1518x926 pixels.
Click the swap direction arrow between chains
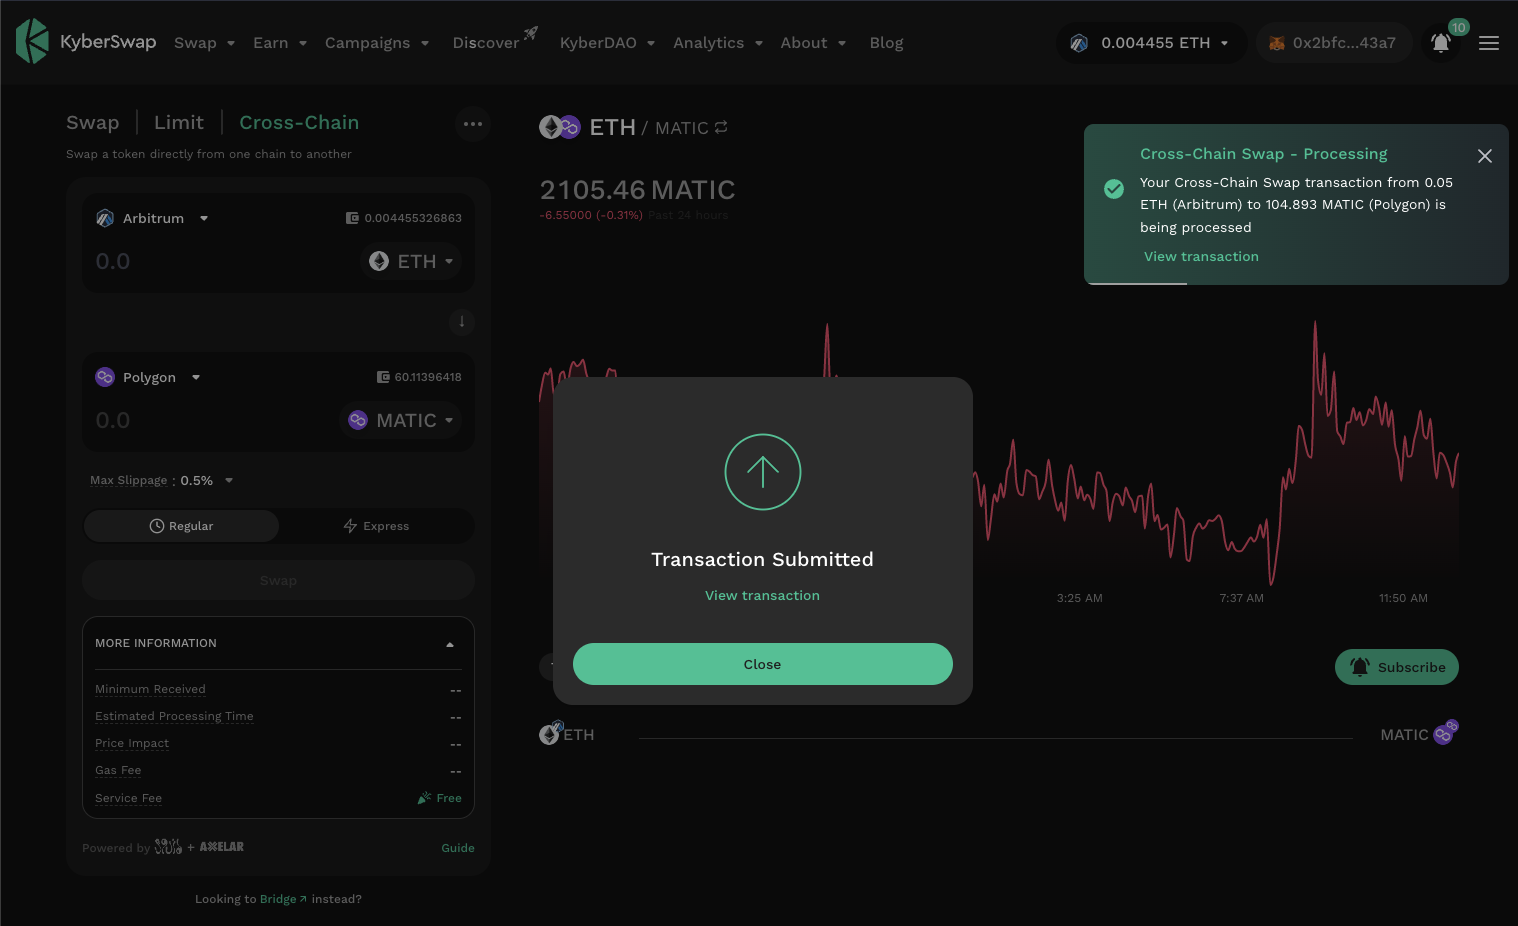(461, 322)
